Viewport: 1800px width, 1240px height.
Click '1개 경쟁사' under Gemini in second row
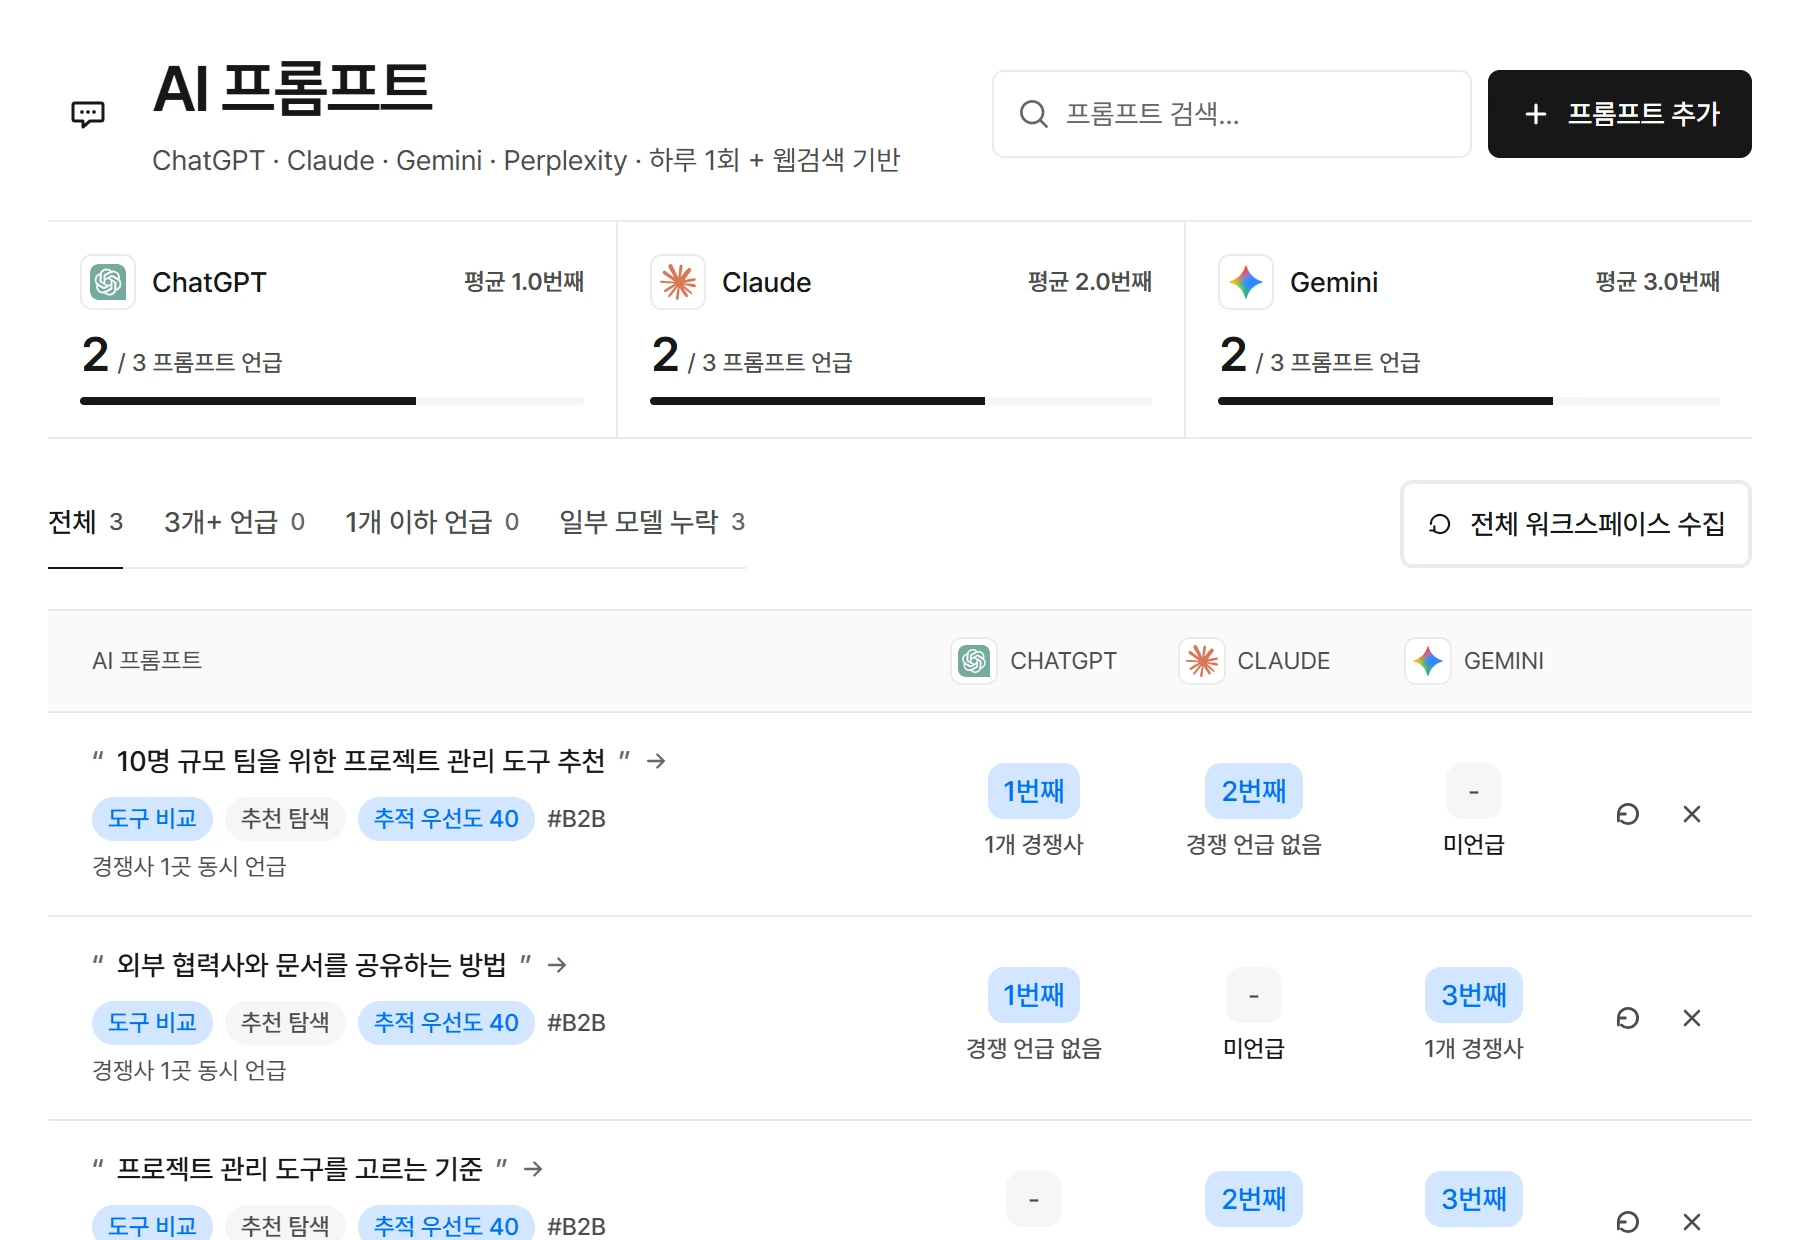point(1474,1049)
